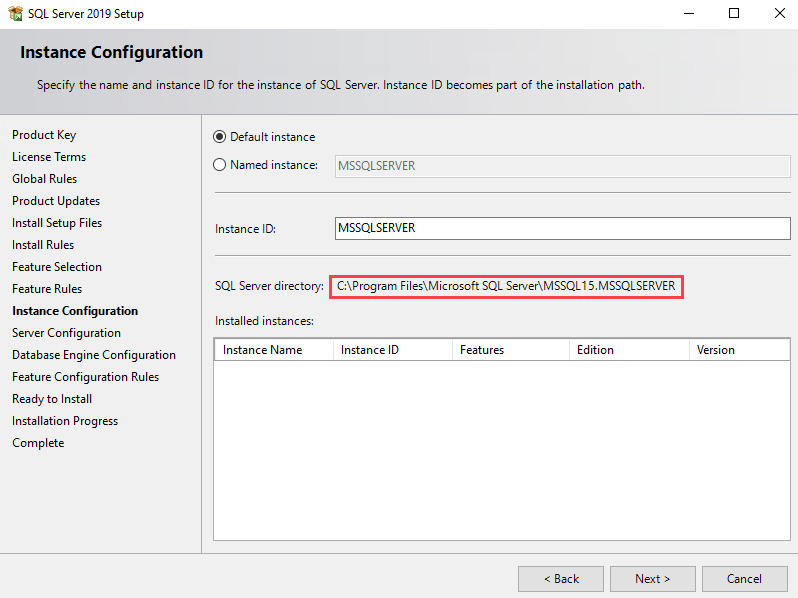This screenshot has height=598, width=798.
Task: Click the Version column header
Action: pyautogui.click(x=739, y=350)
